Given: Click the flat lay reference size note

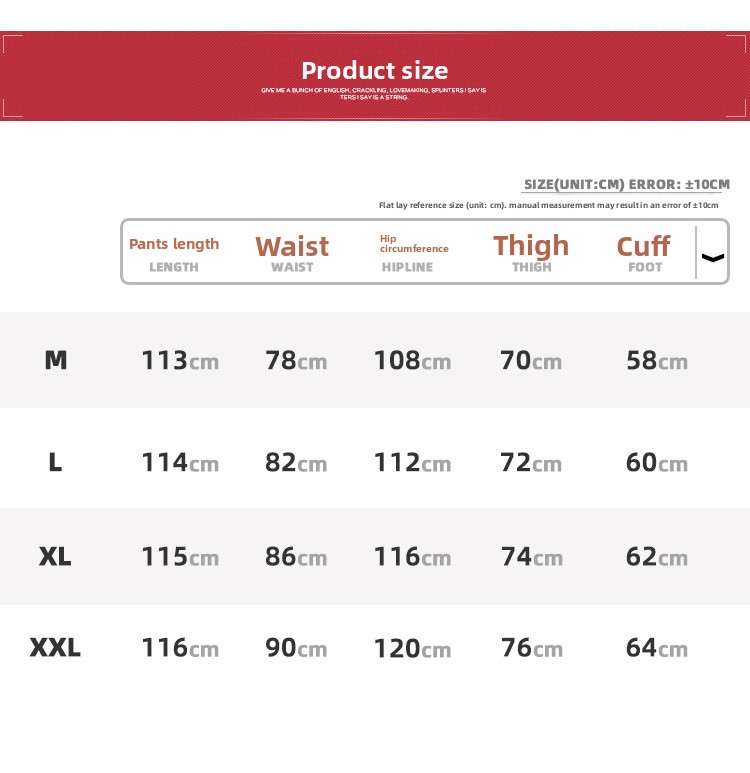Looking at the screenshot, I should (x=548, y=205).
